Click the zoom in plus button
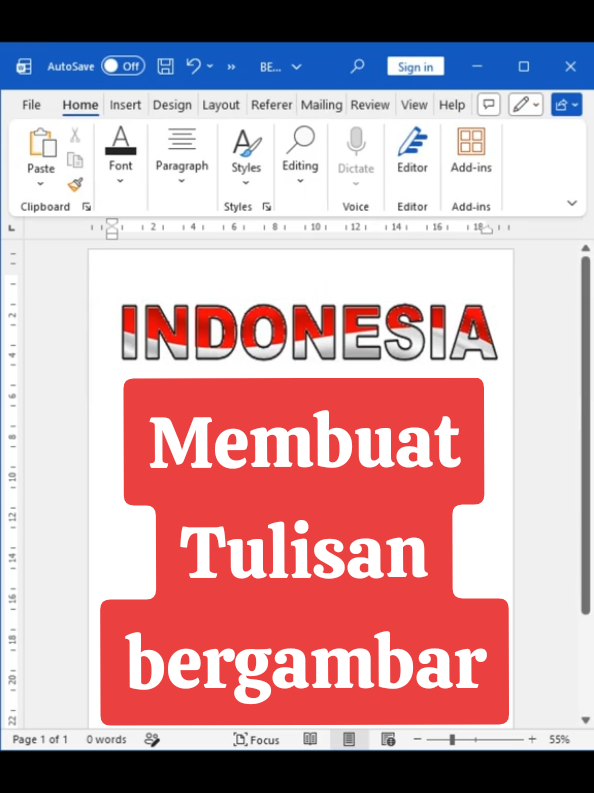Viewport: 594px width, 793px height. pos(532,739)
